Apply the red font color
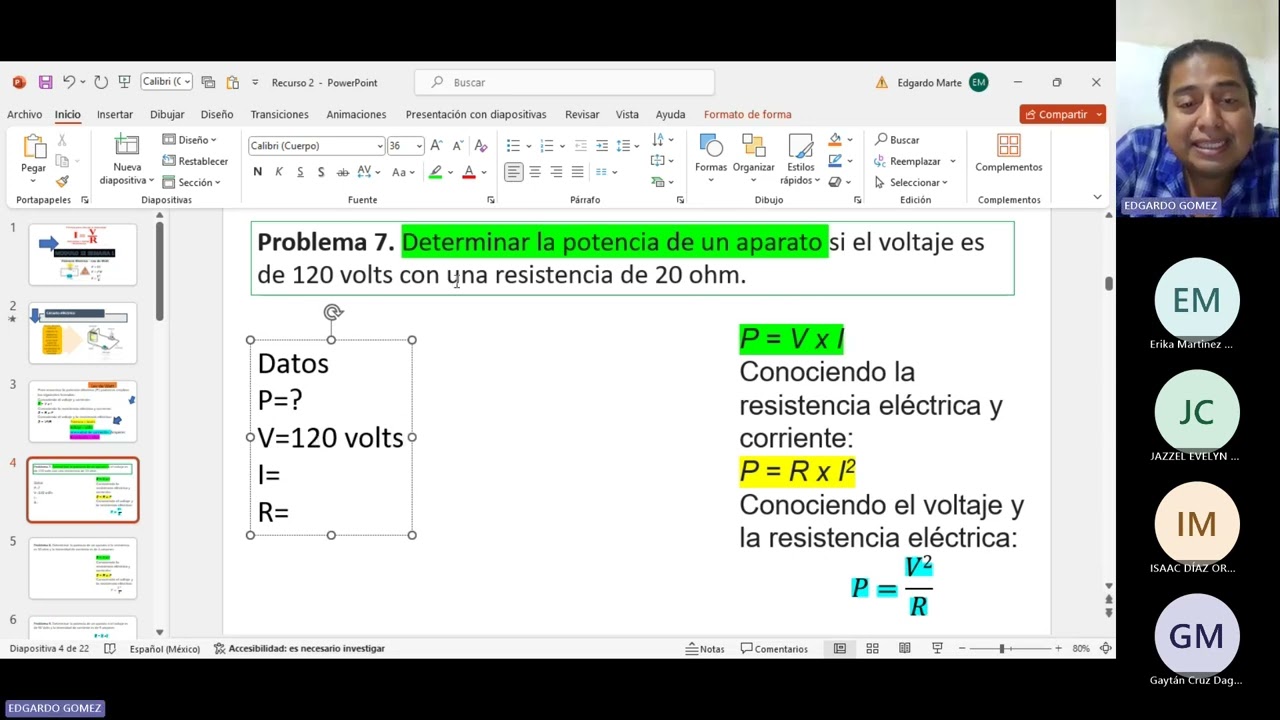This screenshot has width=1280, height=720. (469, 172)
